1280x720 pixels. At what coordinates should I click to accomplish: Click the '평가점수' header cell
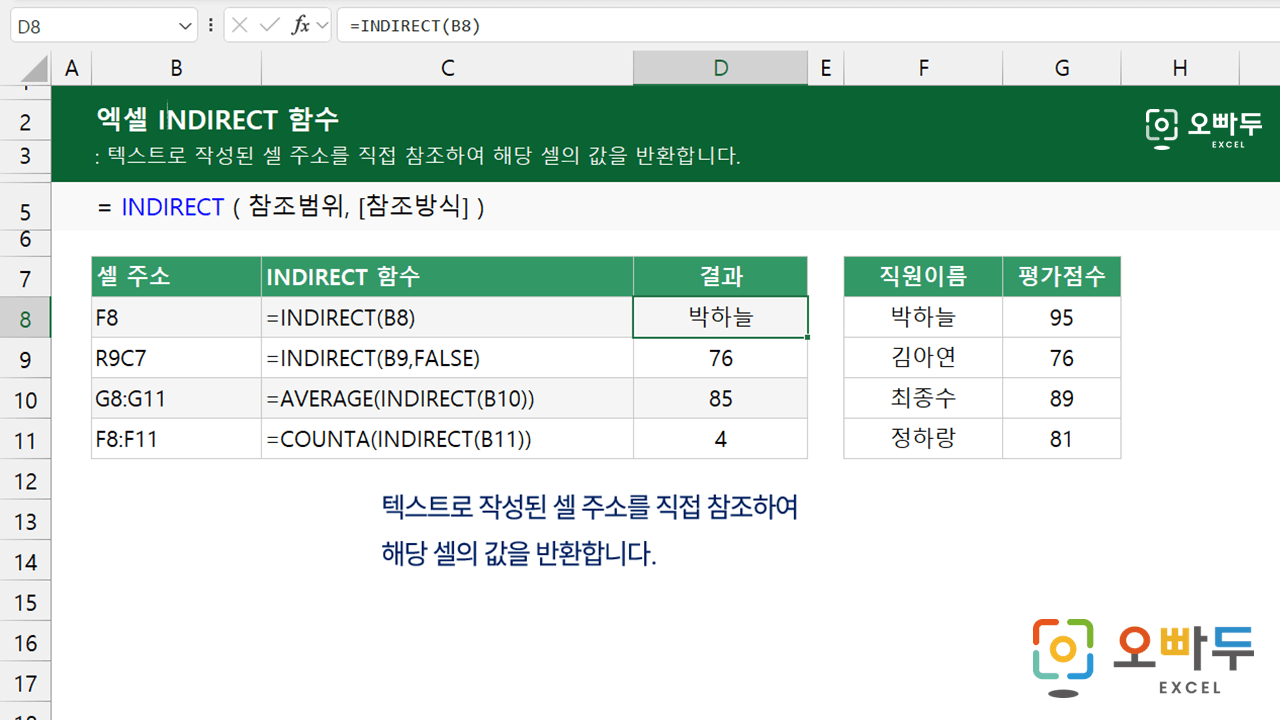click(1061, 277)
